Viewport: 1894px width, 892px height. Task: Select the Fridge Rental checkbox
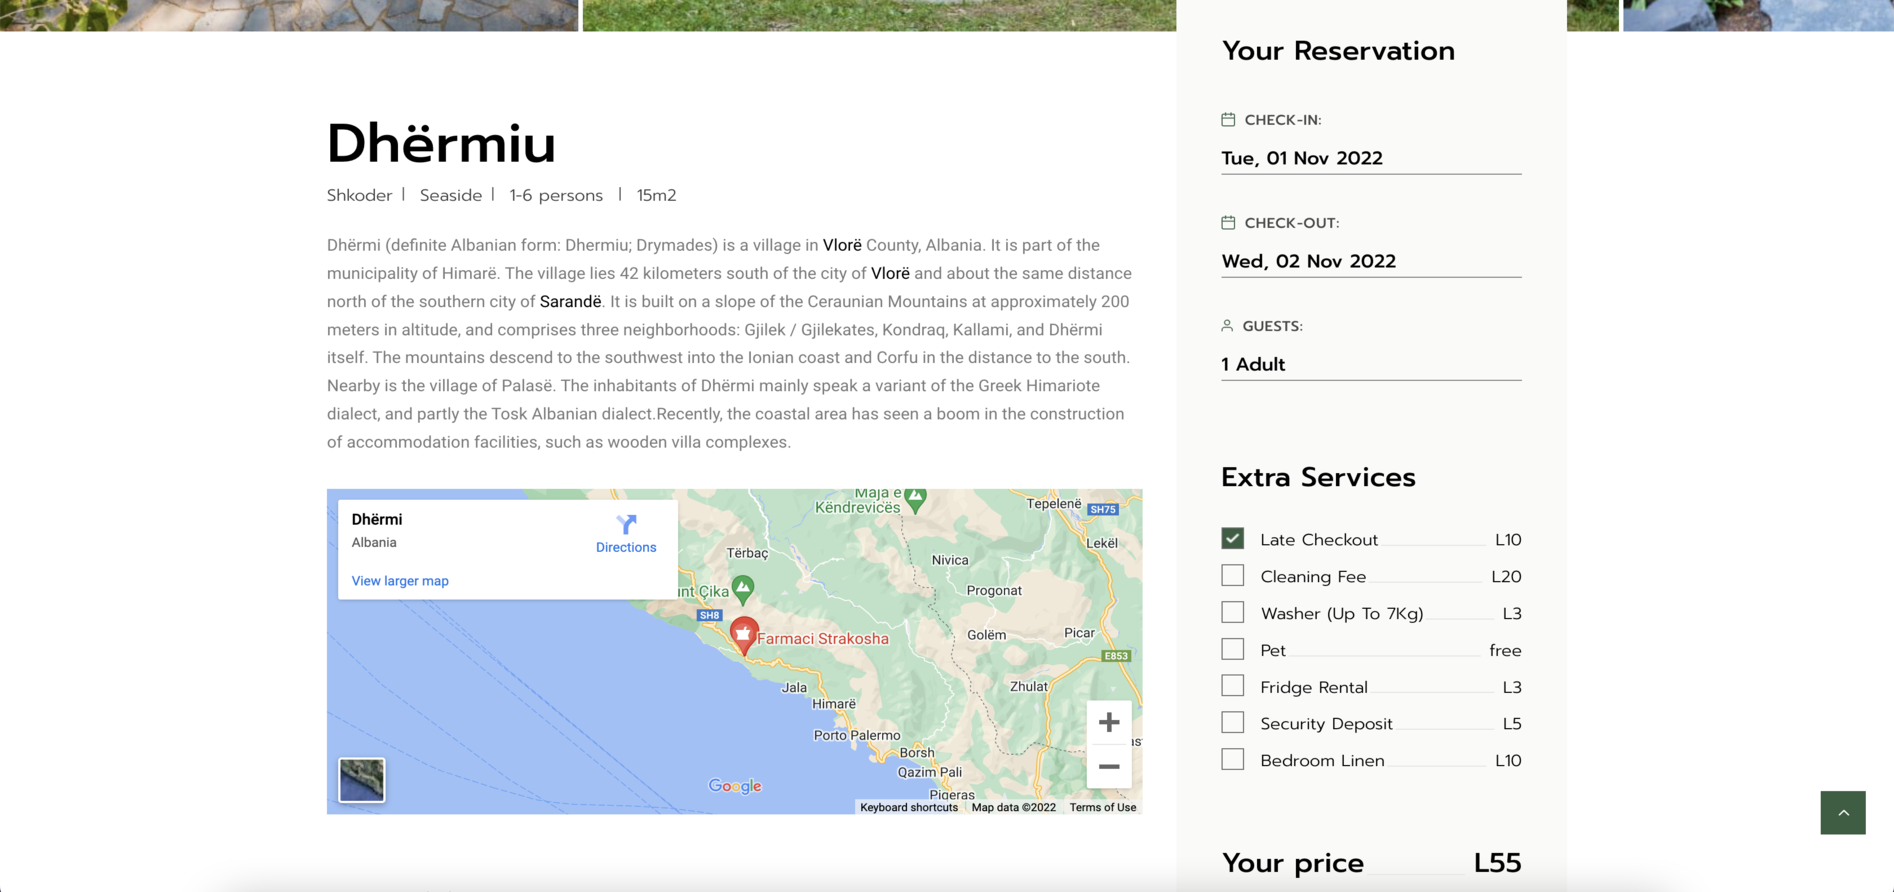click(x=1233, y=686)
